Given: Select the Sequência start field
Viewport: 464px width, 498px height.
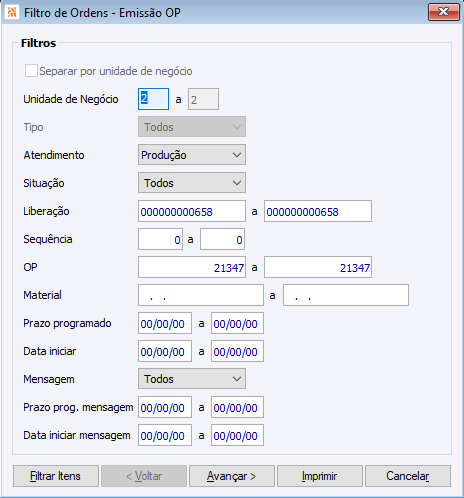Looking at the screenshot, I should [x=160, y=239].
